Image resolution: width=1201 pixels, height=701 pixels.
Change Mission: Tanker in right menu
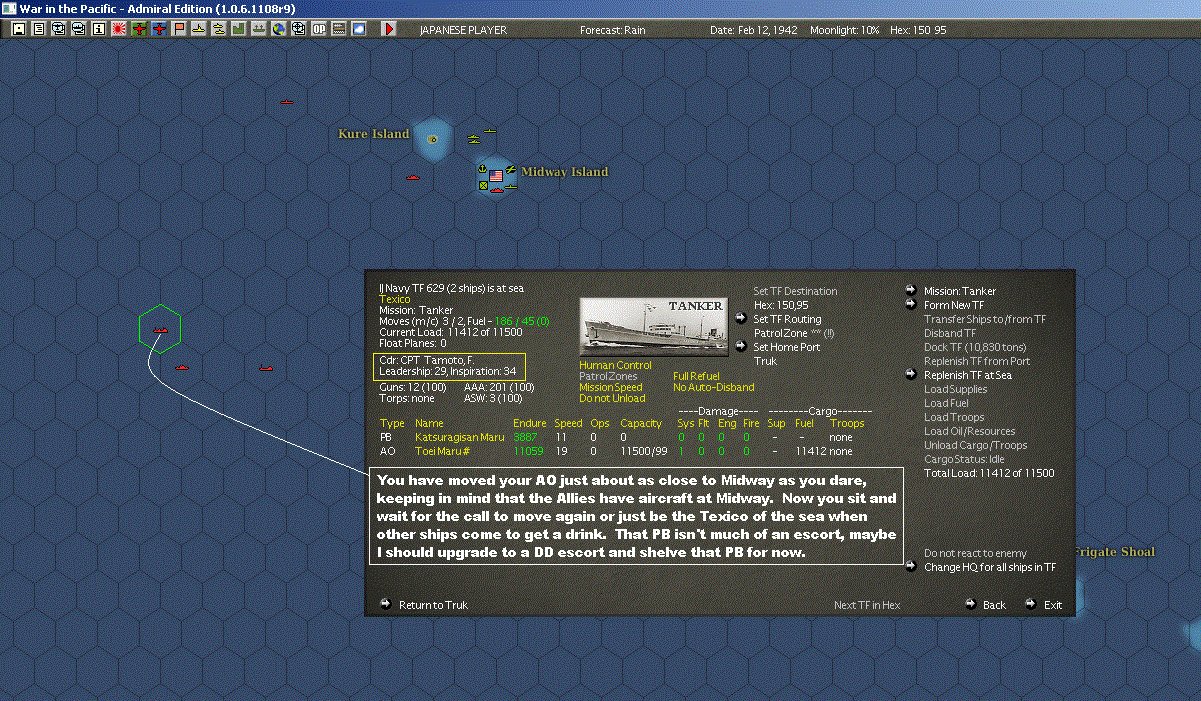959,291
